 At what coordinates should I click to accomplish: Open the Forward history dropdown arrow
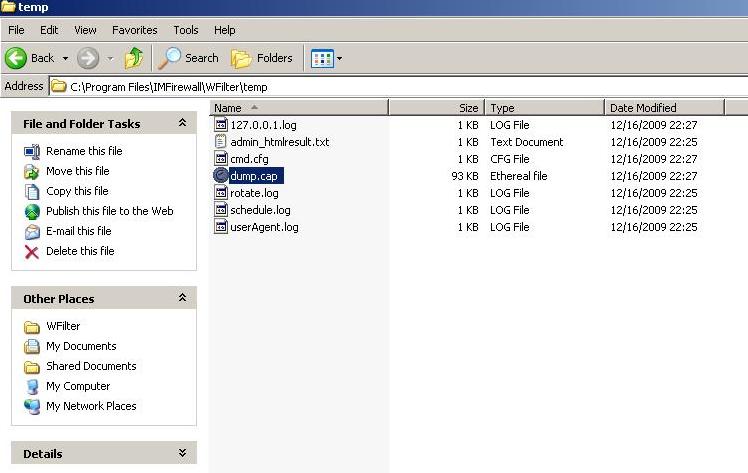(x=110, y=59)
